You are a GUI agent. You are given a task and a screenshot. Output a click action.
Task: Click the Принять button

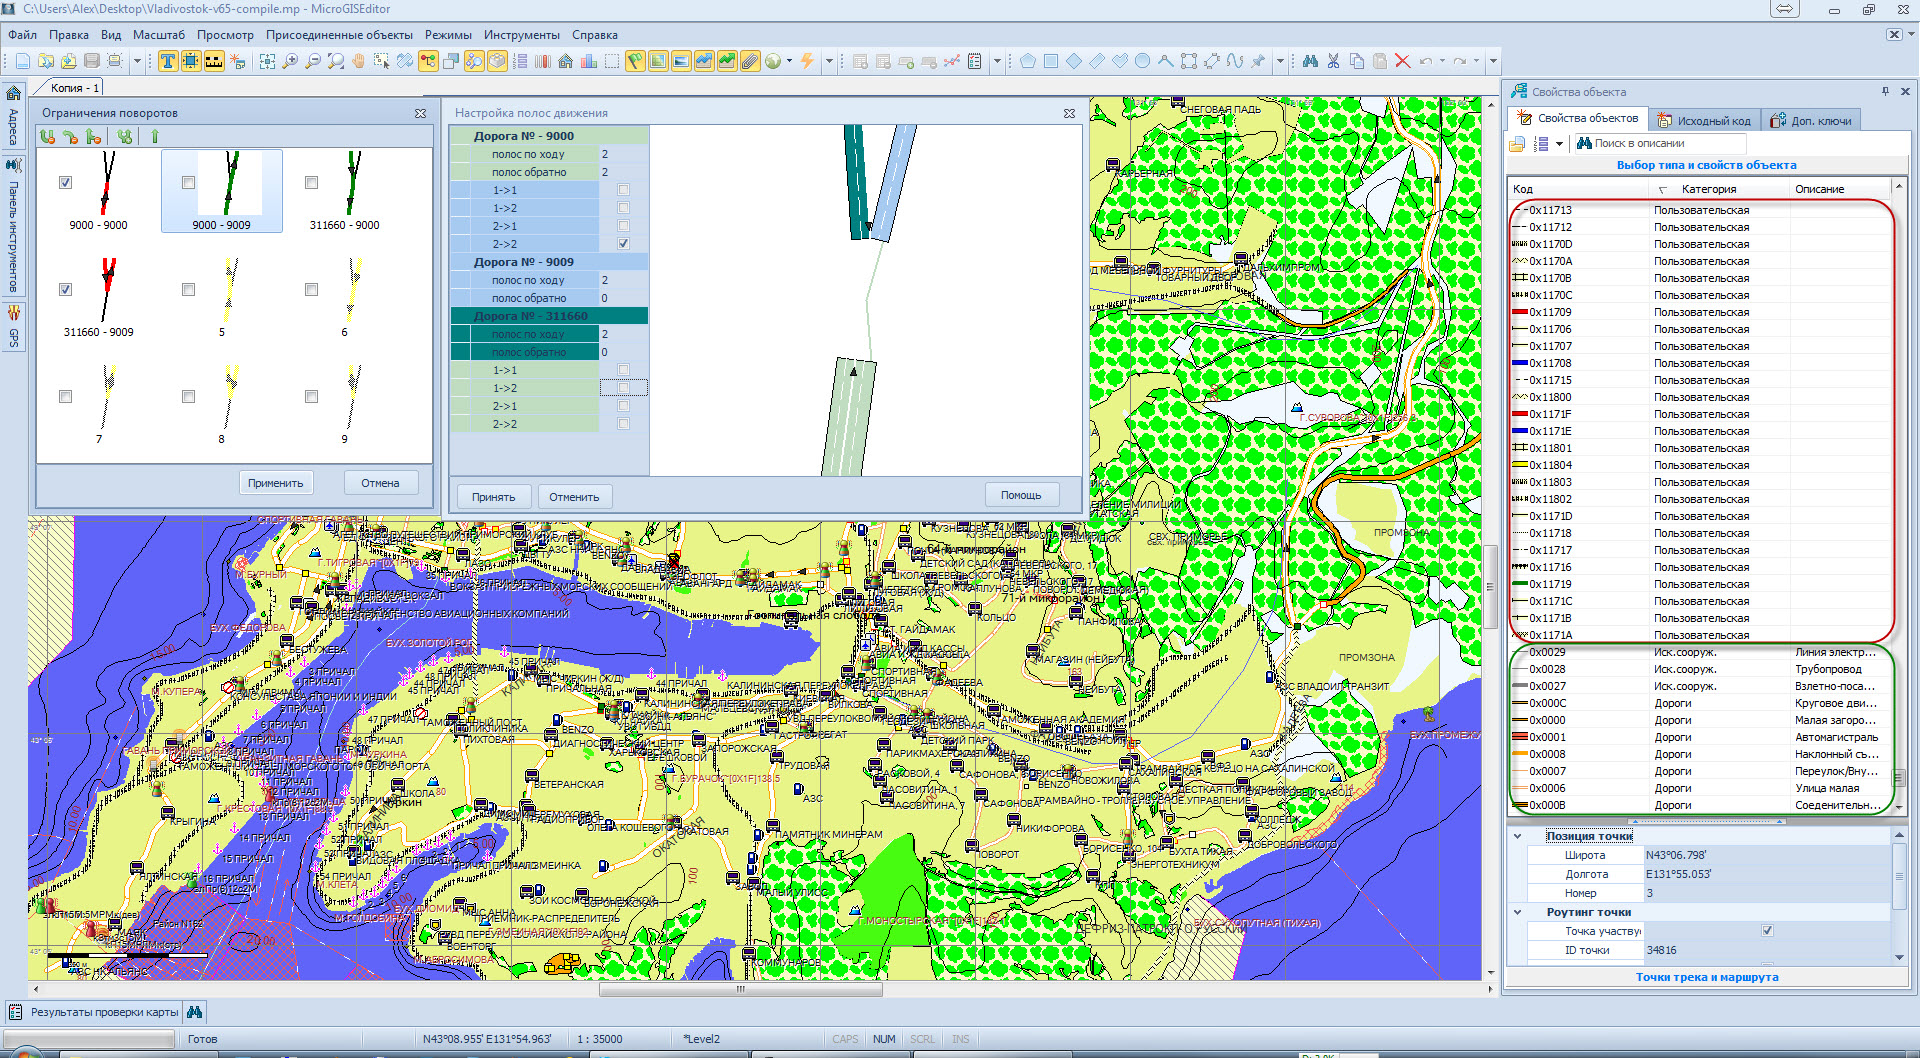493,497
